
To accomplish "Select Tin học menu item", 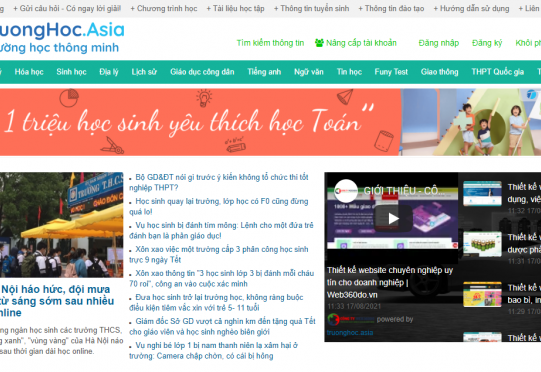I will [x=349, y=72].
